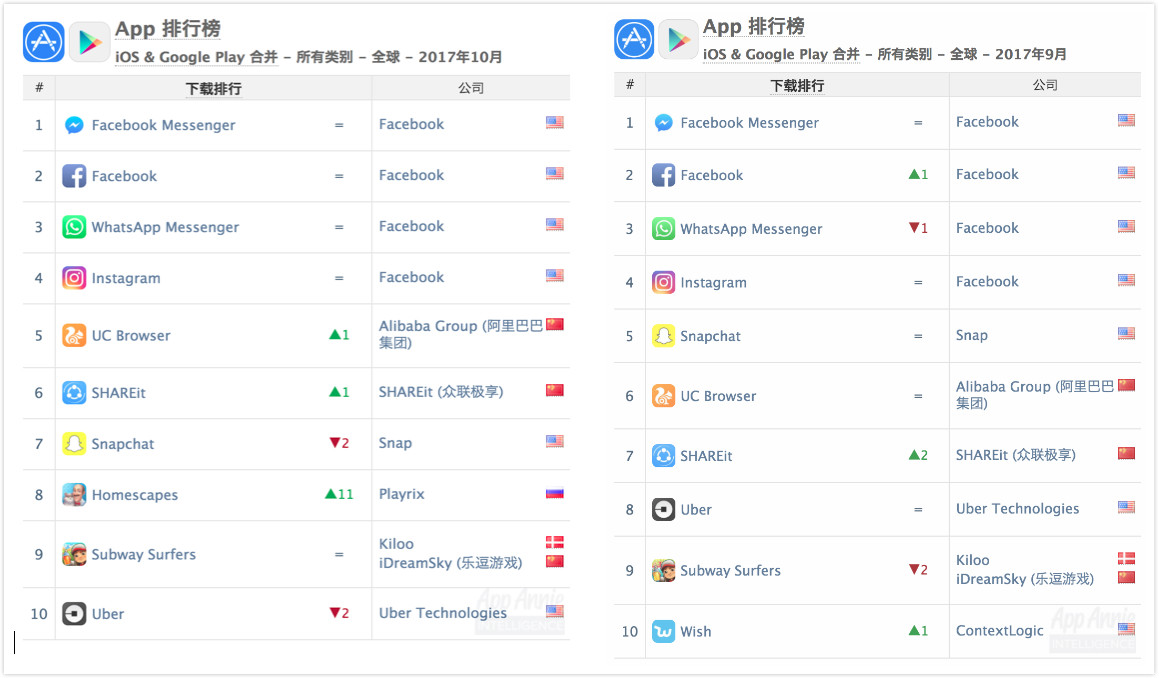Screen dimensions: 1159x678
Task: Click Facebook Messenger name in September 2017 chart
Action: pyautogui.click(x=750, y=123)
